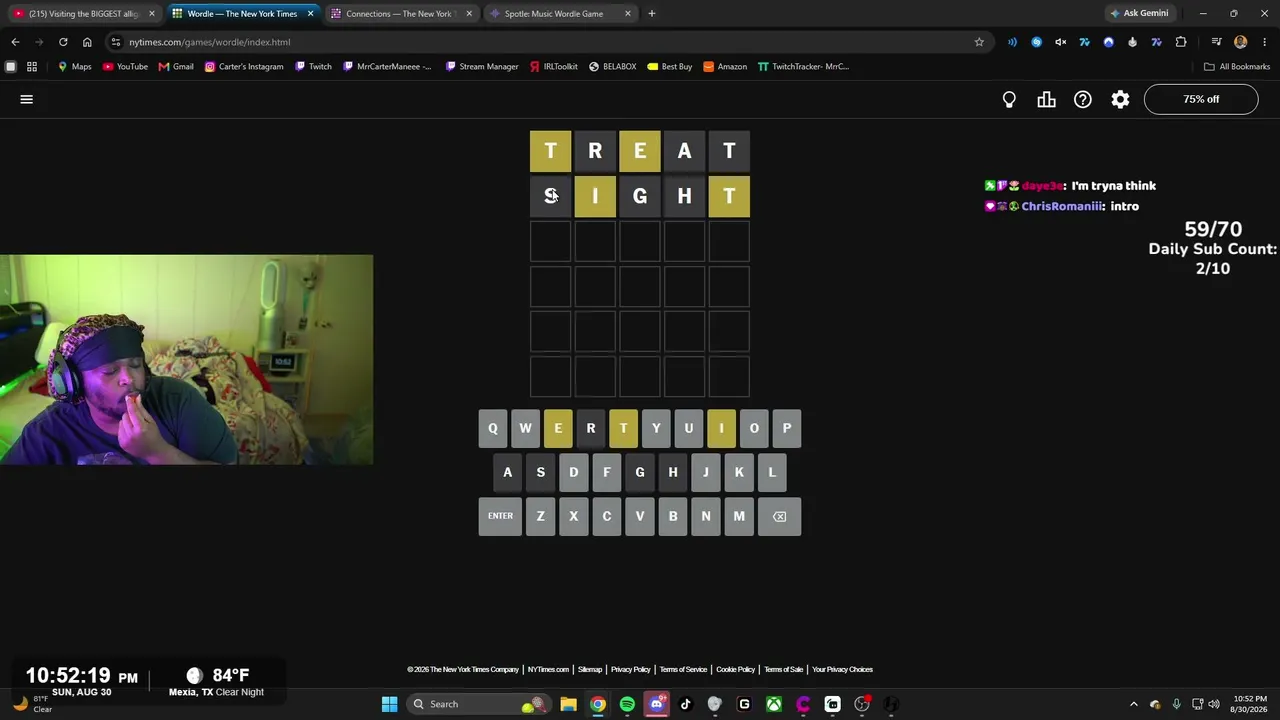Open Wordle settings gear icon

click(1120, 99)
